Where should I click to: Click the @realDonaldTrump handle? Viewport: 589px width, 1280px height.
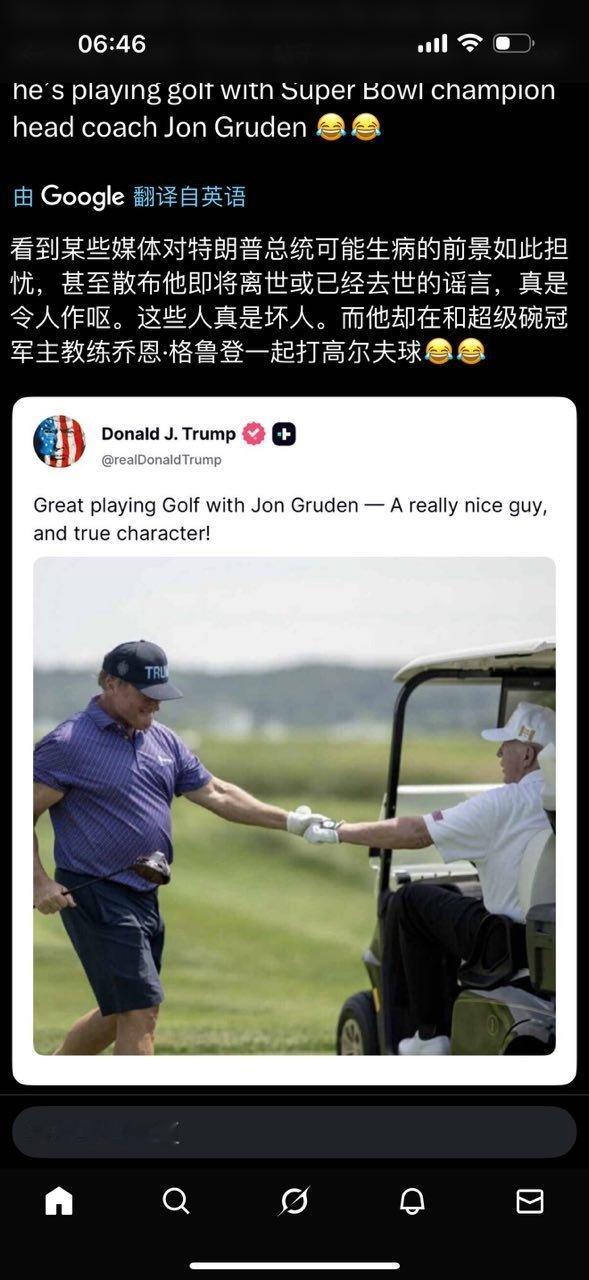pyautogui.click(x=161, y=460)
